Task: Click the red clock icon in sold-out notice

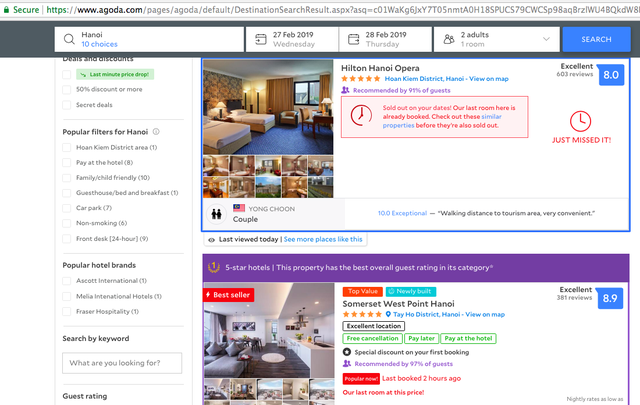Action: (361, 115)
